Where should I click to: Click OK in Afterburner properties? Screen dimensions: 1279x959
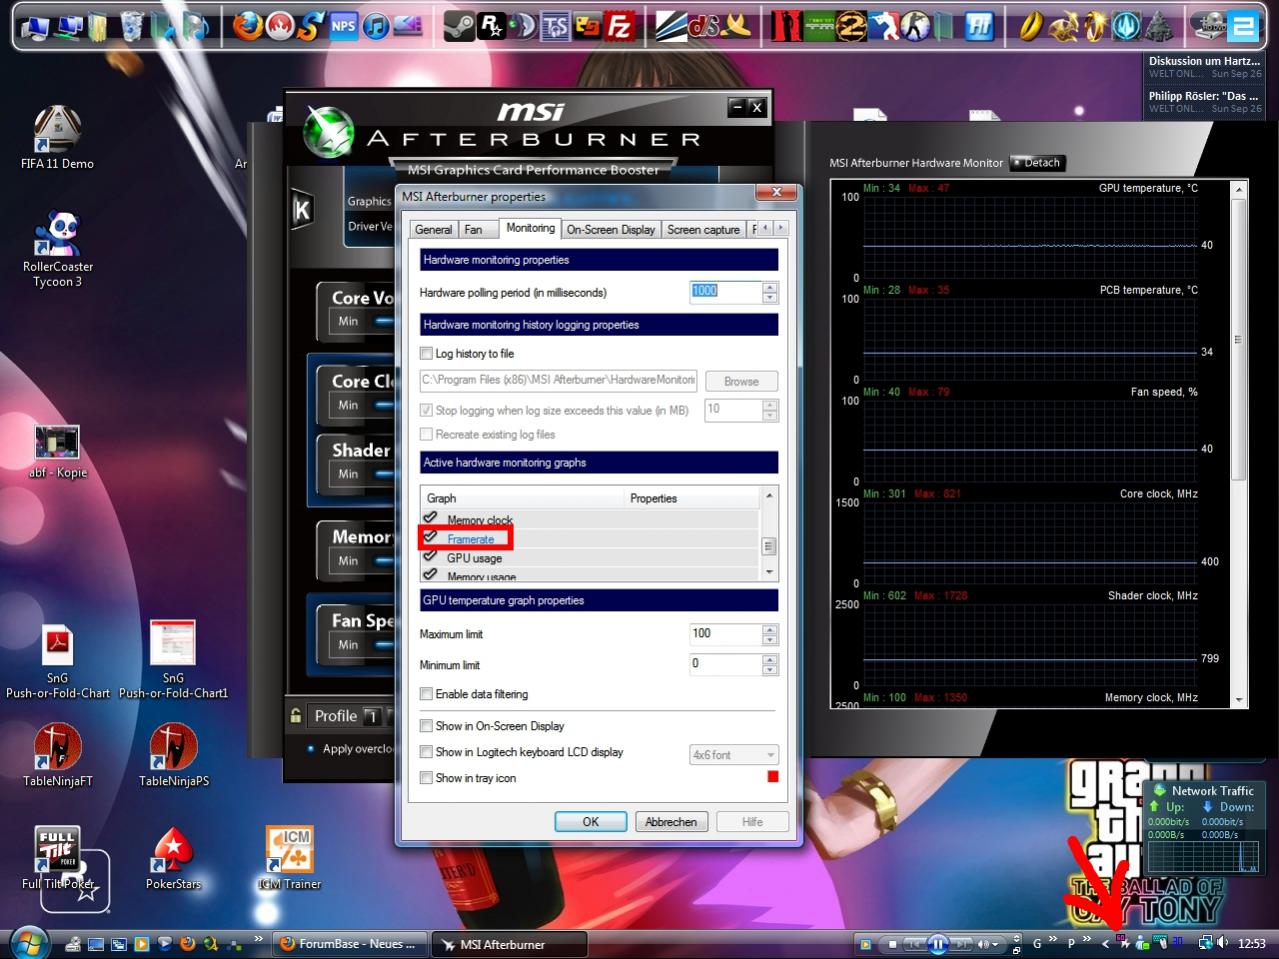[591, 822]
